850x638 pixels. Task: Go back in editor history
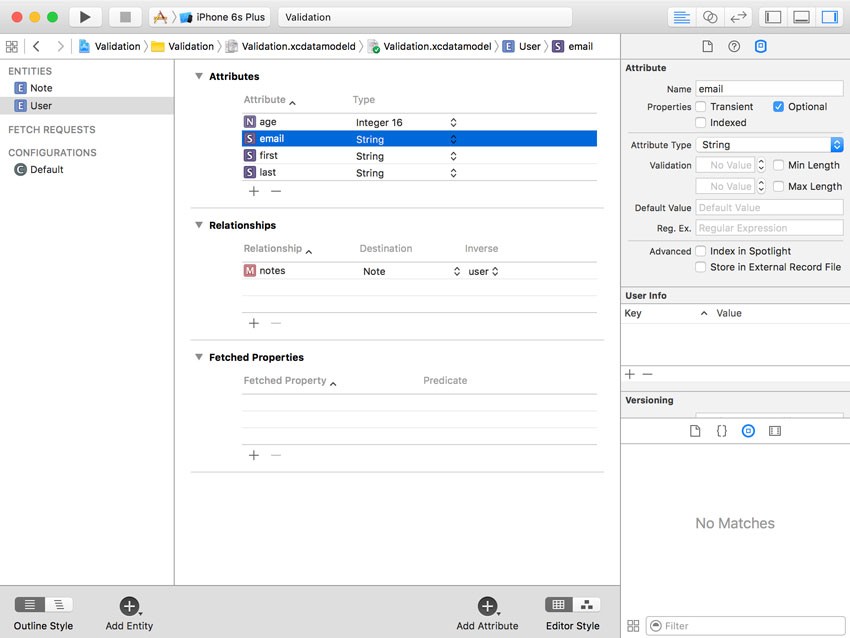36,47
